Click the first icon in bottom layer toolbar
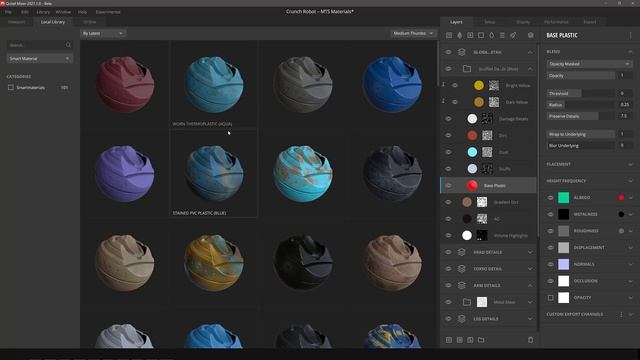Image resolution: width=640 pixels, height=360 pixels. click(x=449, y=340)
